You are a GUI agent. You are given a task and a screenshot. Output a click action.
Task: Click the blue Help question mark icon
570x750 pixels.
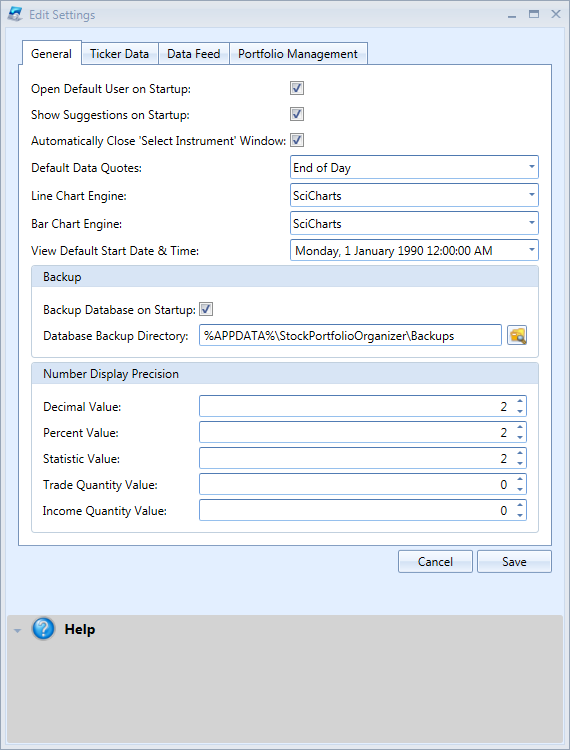coord(44,629)
